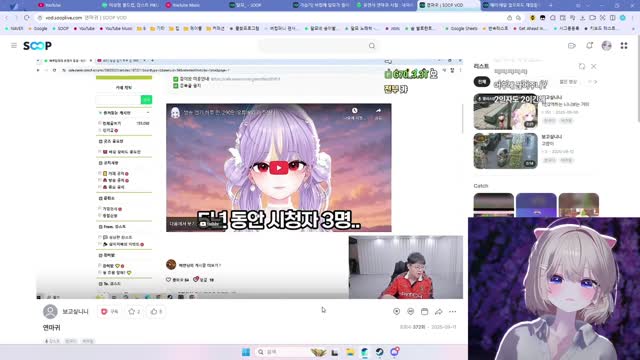
Task: Open the first Catch clip thumbnail
Action: click(493, 205)
